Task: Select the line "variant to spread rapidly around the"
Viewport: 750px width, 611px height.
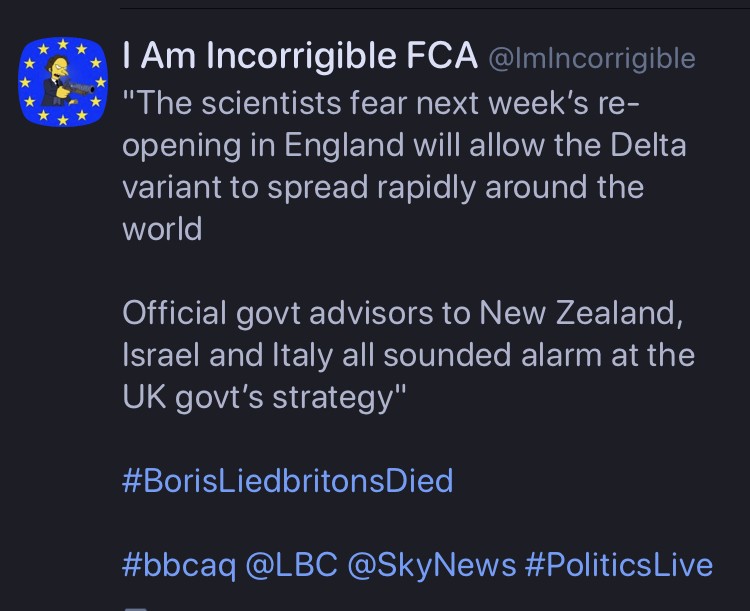Action: click(x=383, y=186)
